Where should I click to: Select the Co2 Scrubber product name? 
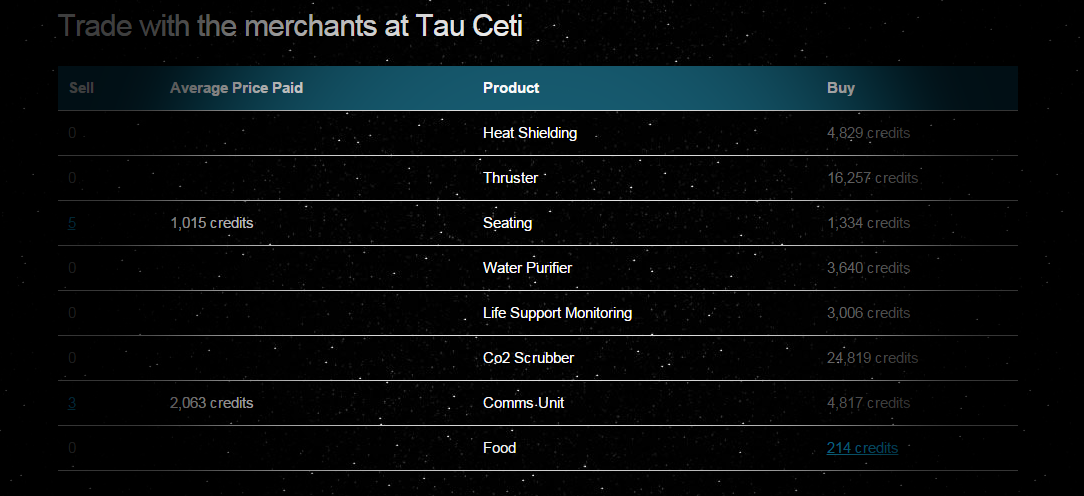pos(528,358)
